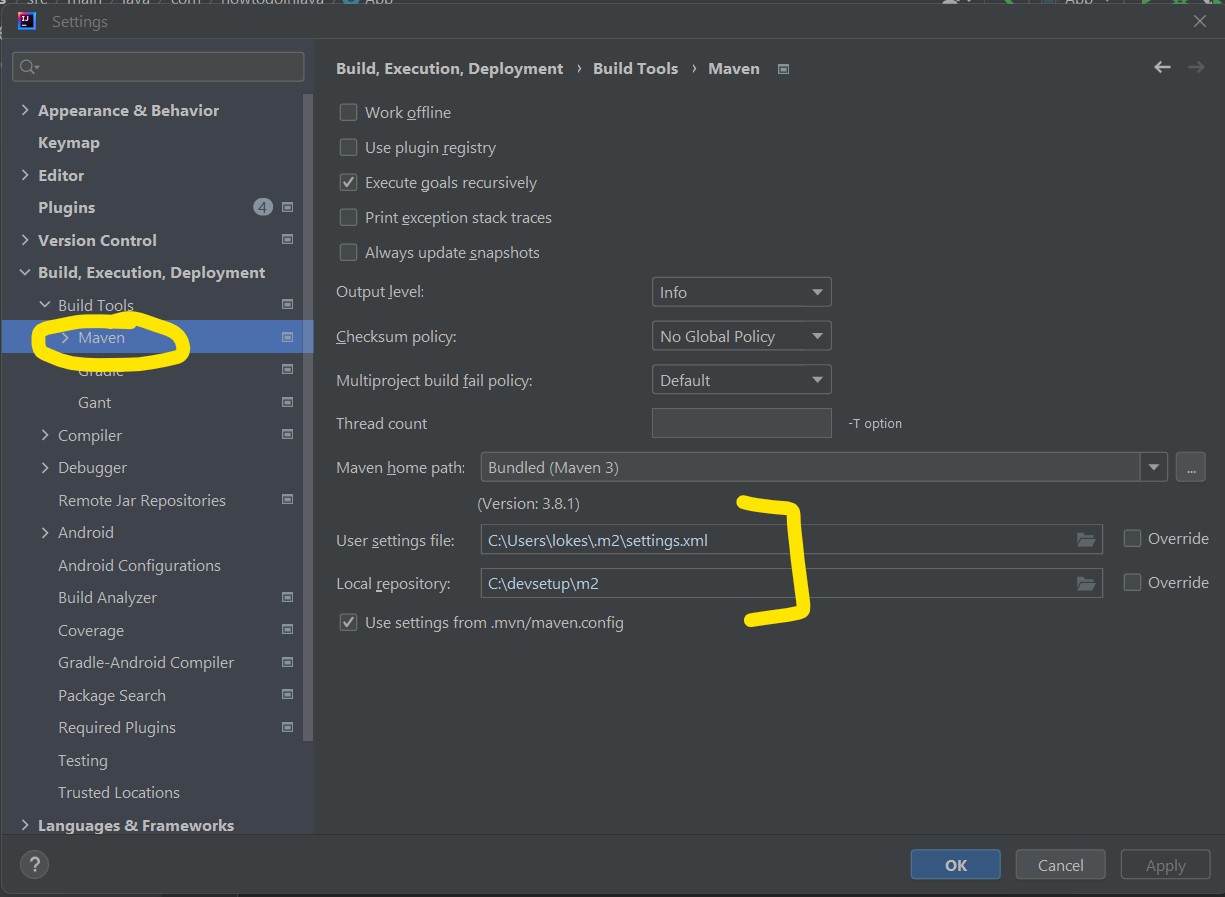Click the Maven home path browse button

(1190, 466)
